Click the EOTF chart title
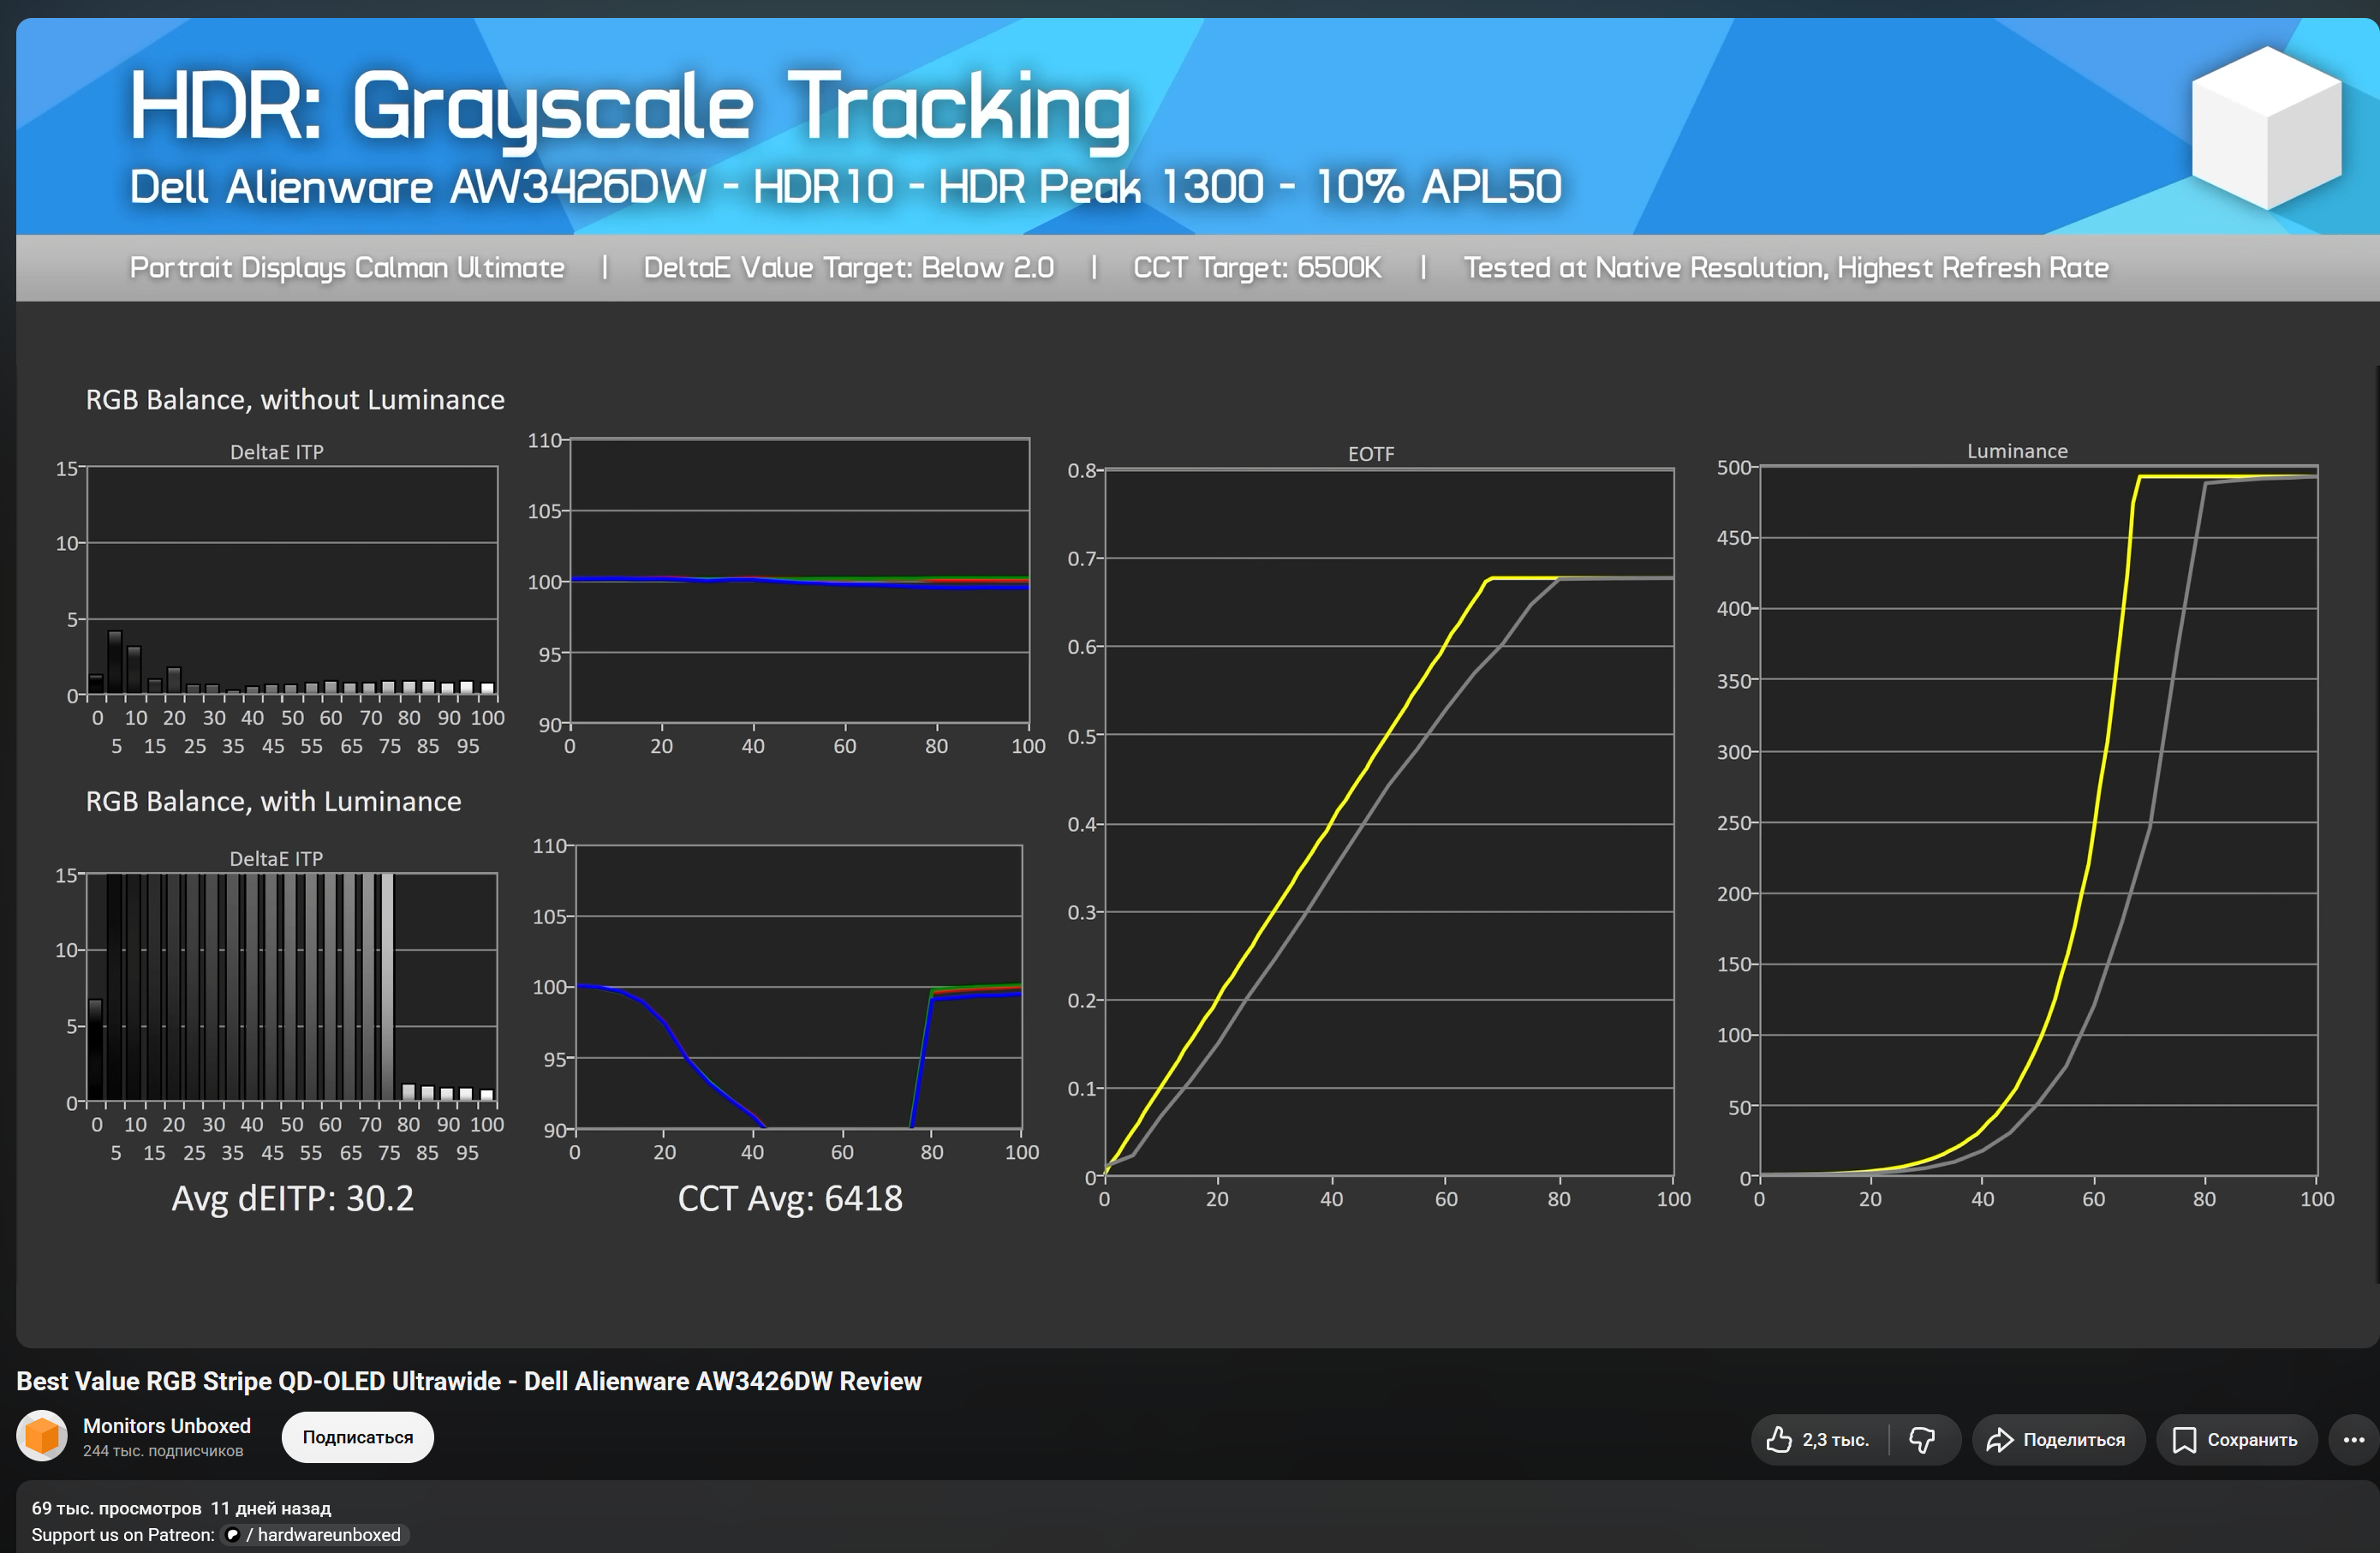The height and width of the screenshot is (1553, 2380). pos(1371,454)
